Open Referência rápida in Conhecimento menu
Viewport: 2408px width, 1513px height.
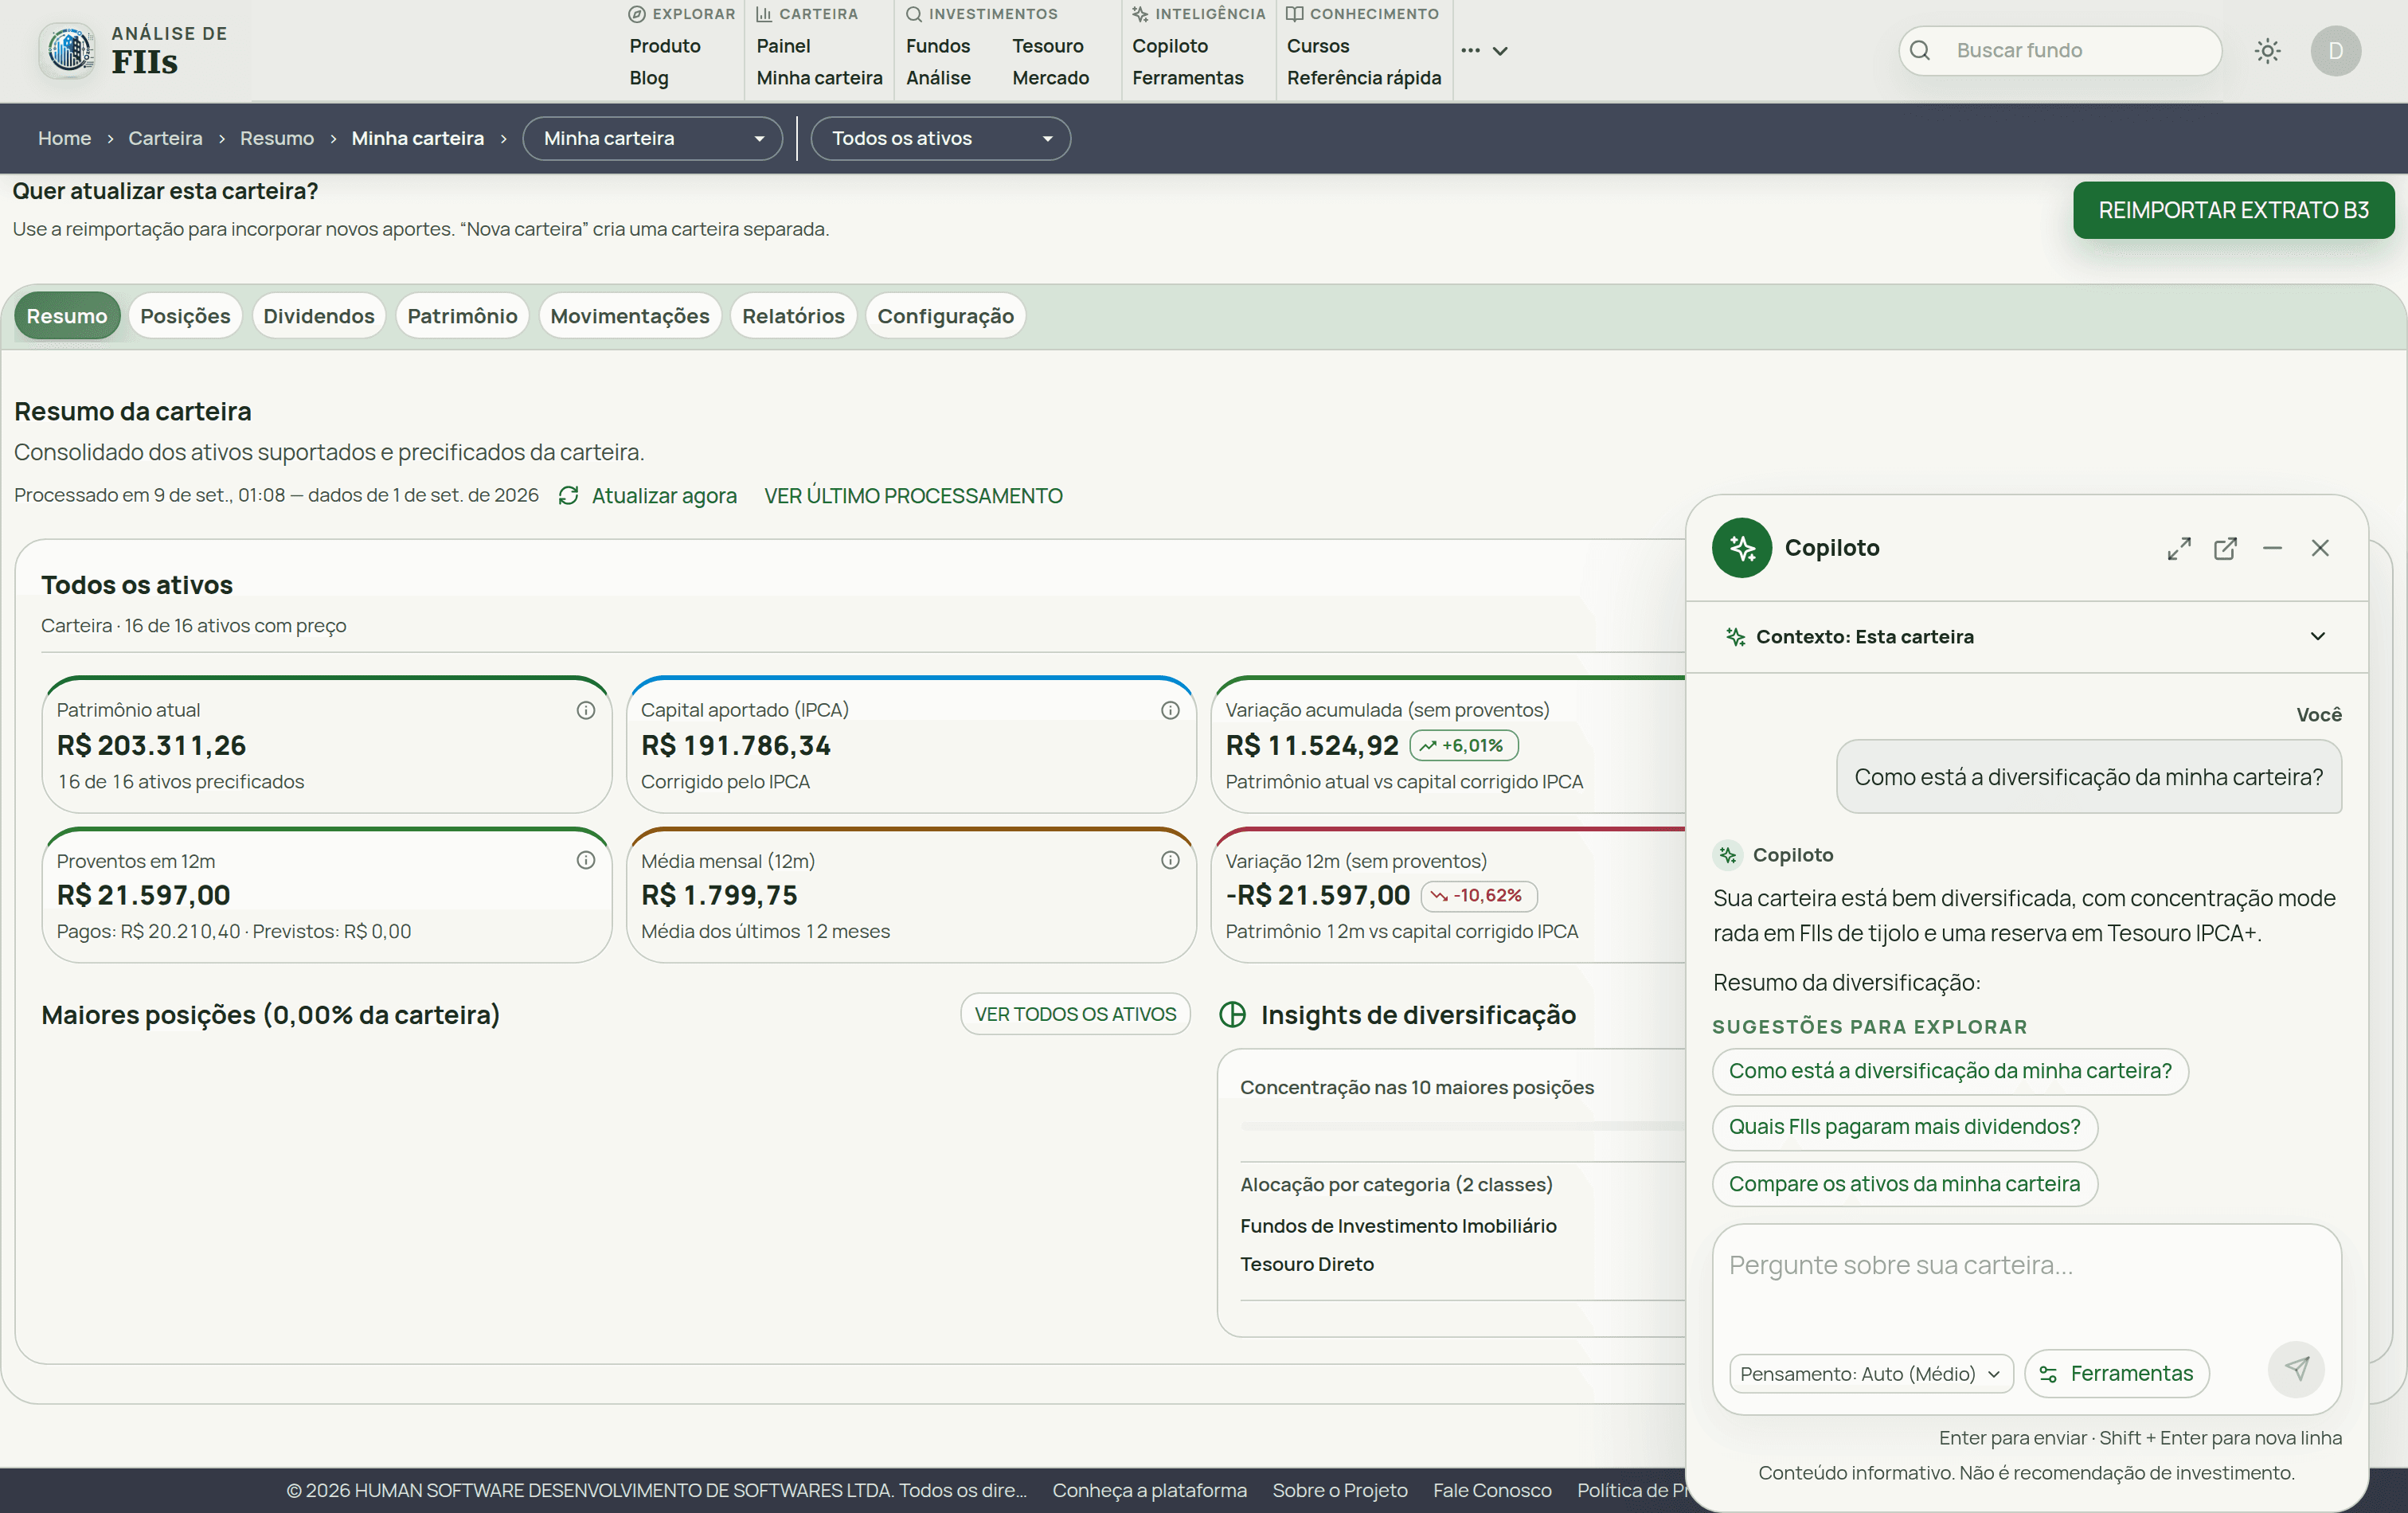point(1363,78)
